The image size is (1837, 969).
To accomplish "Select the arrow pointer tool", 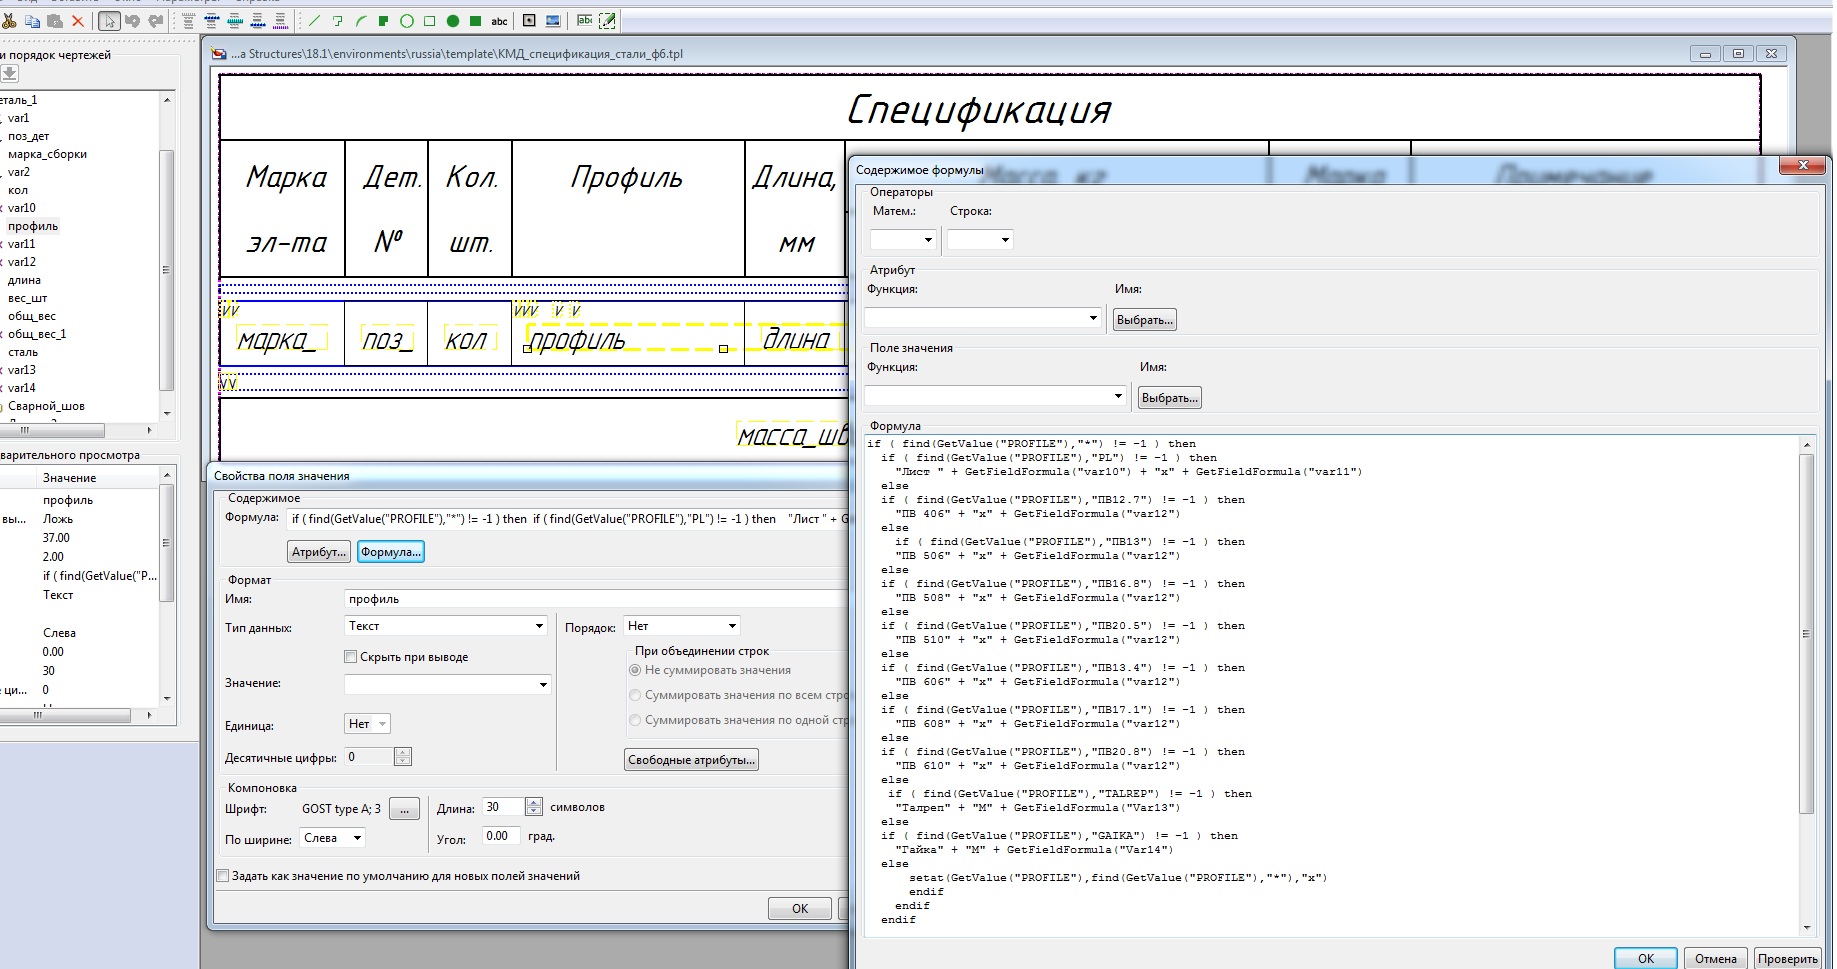I will coord(109,21).
